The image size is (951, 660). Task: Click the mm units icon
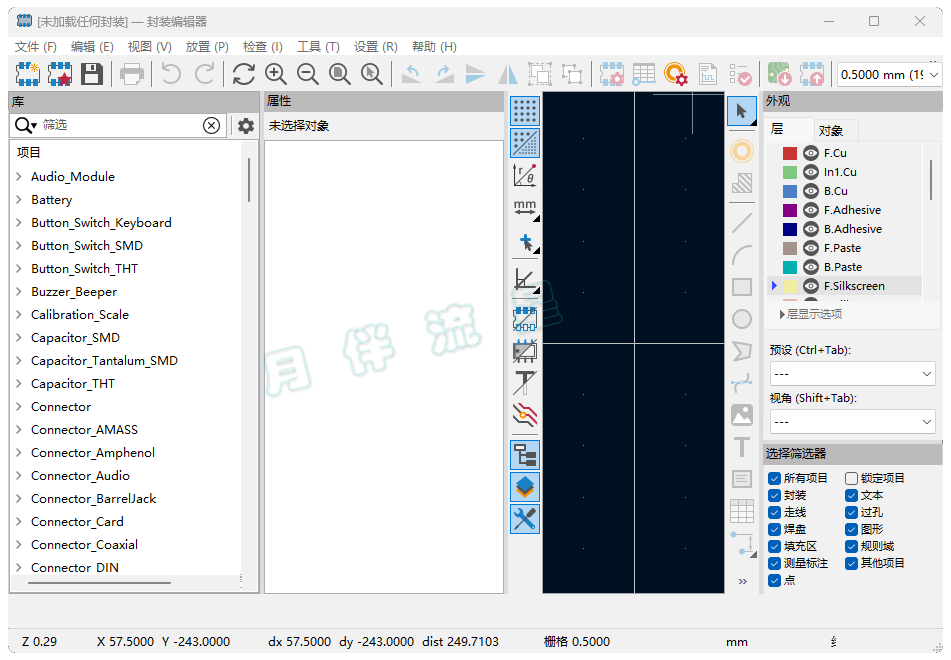pos(525,208)
